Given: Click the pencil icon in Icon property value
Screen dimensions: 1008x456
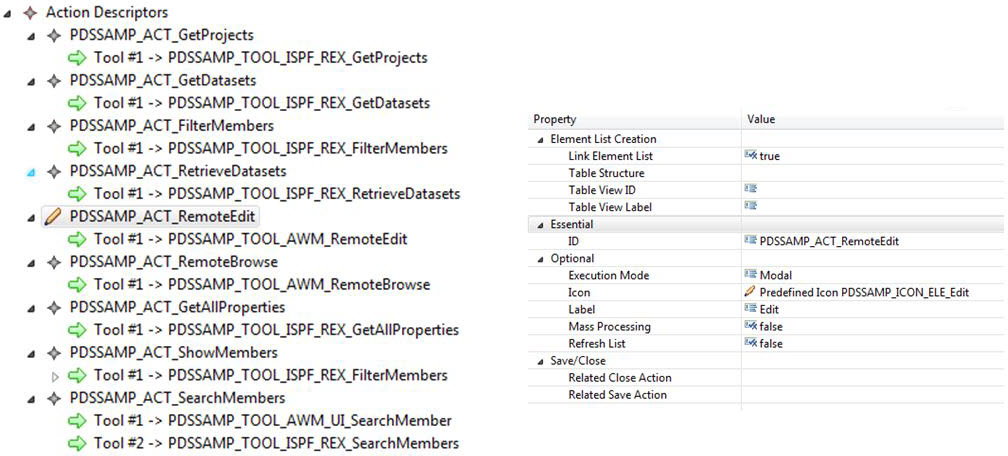Looking at the screenshot, I should tap(749, 292).
